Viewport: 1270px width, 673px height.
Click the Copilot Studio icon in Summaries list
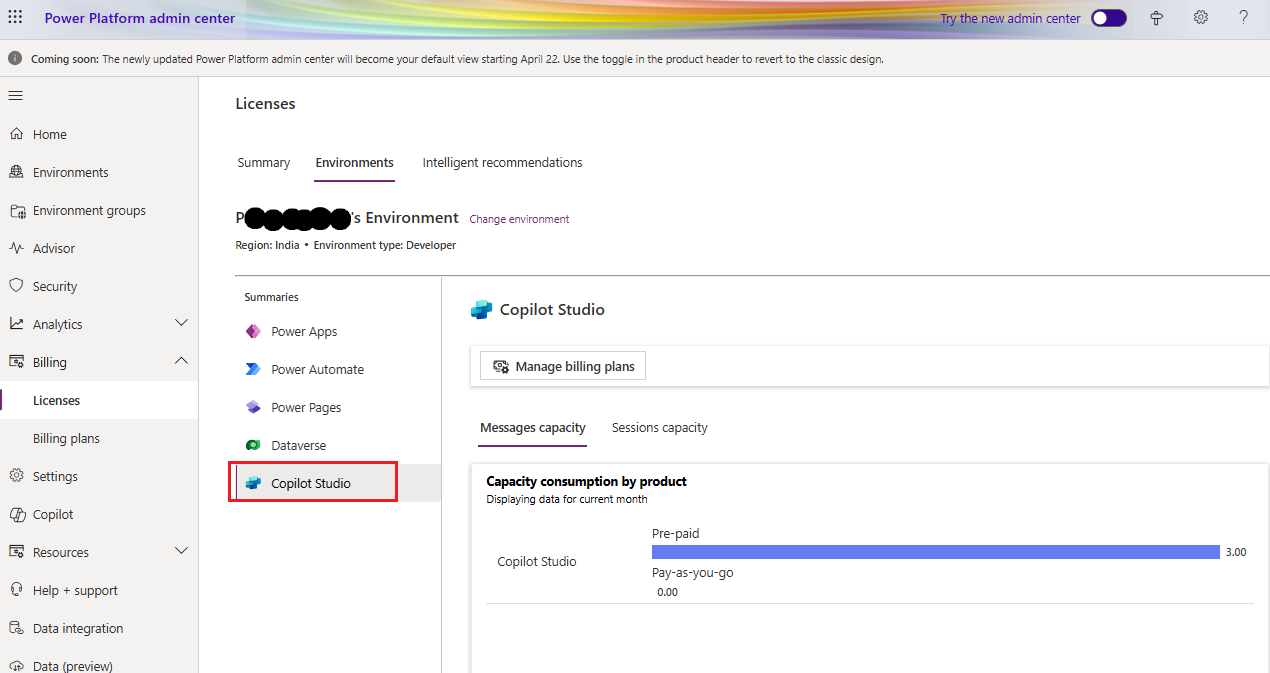[x=253, y=483]
